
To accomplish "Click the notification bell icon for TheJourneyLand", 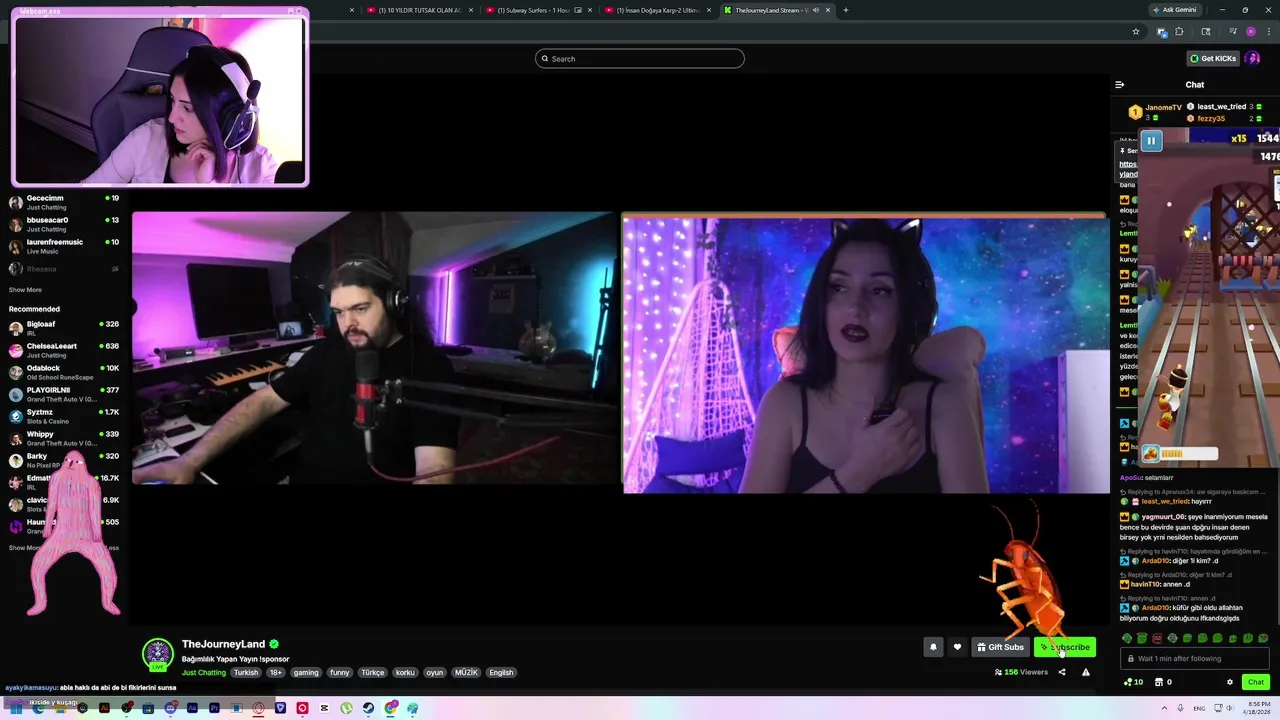I will [933, 647].
